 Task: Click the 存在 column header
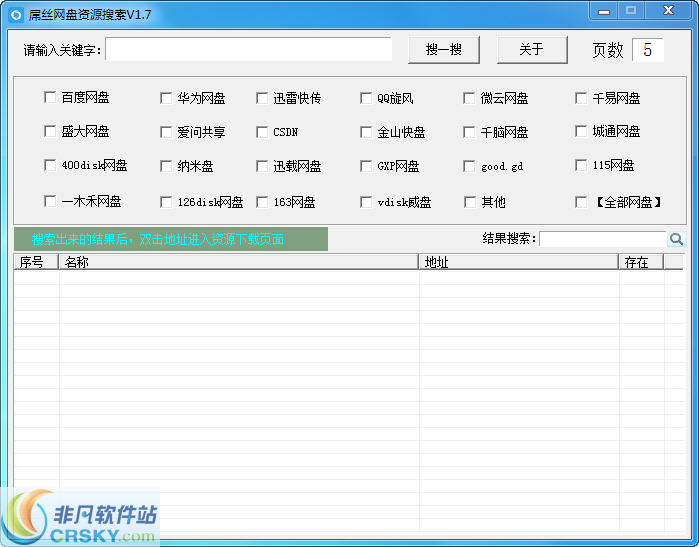pyautogui.click(x=641, y=262)
